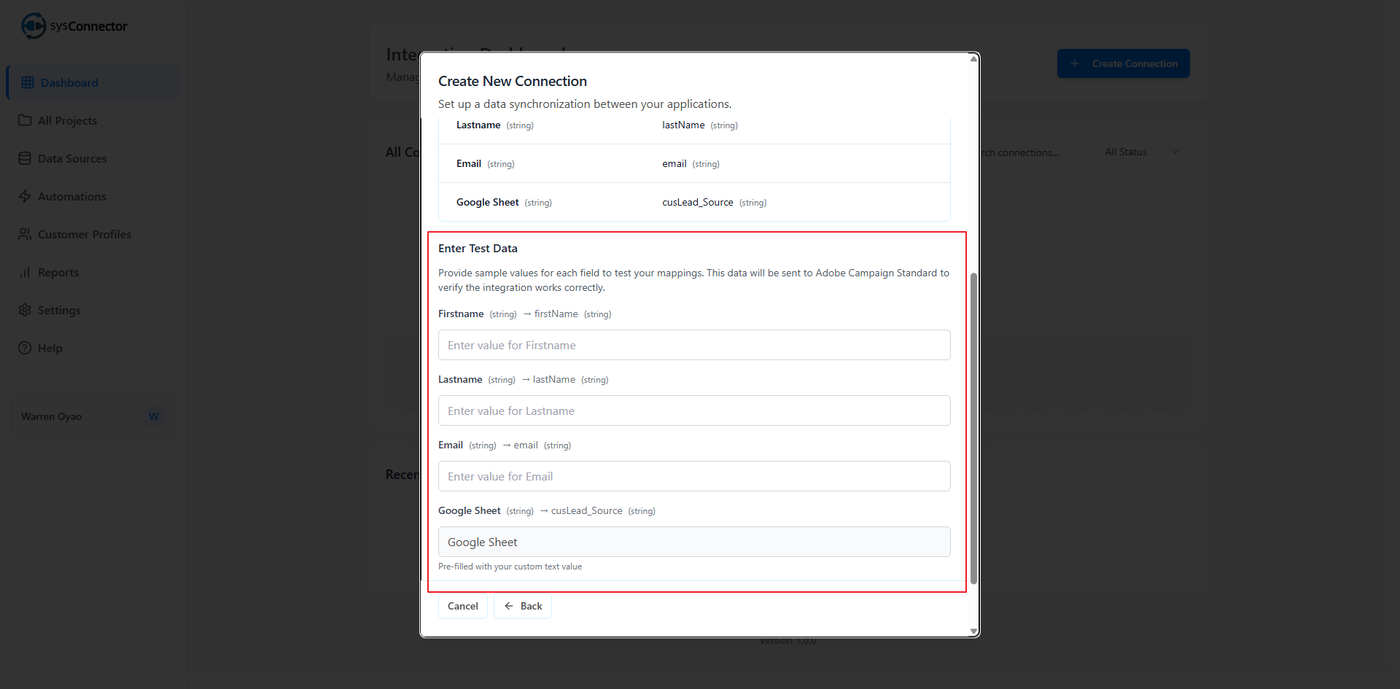
Task: Open the Dashboard sidebar icon
Action: (27, 83)
